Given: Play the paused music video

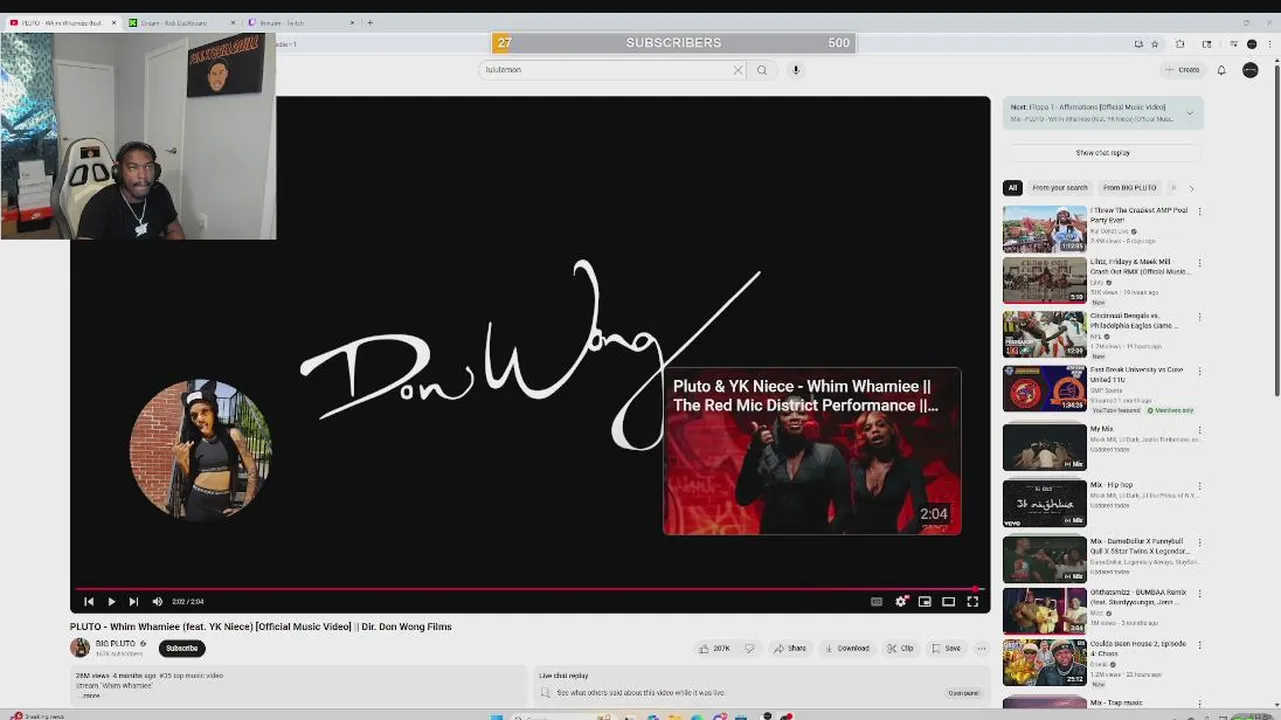Looking at the screenshot, I should click(x=111, y=601).
